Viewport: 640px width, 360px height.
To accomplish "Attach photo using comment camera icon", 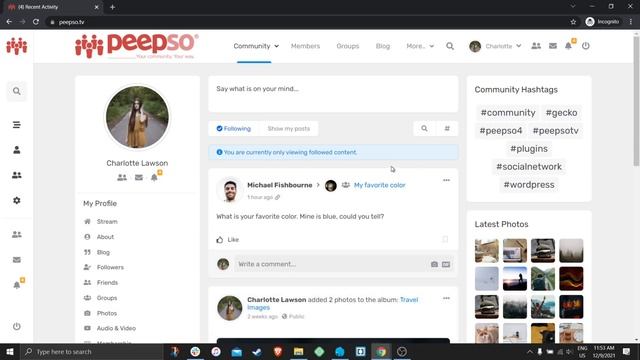I will coord(434,264).
